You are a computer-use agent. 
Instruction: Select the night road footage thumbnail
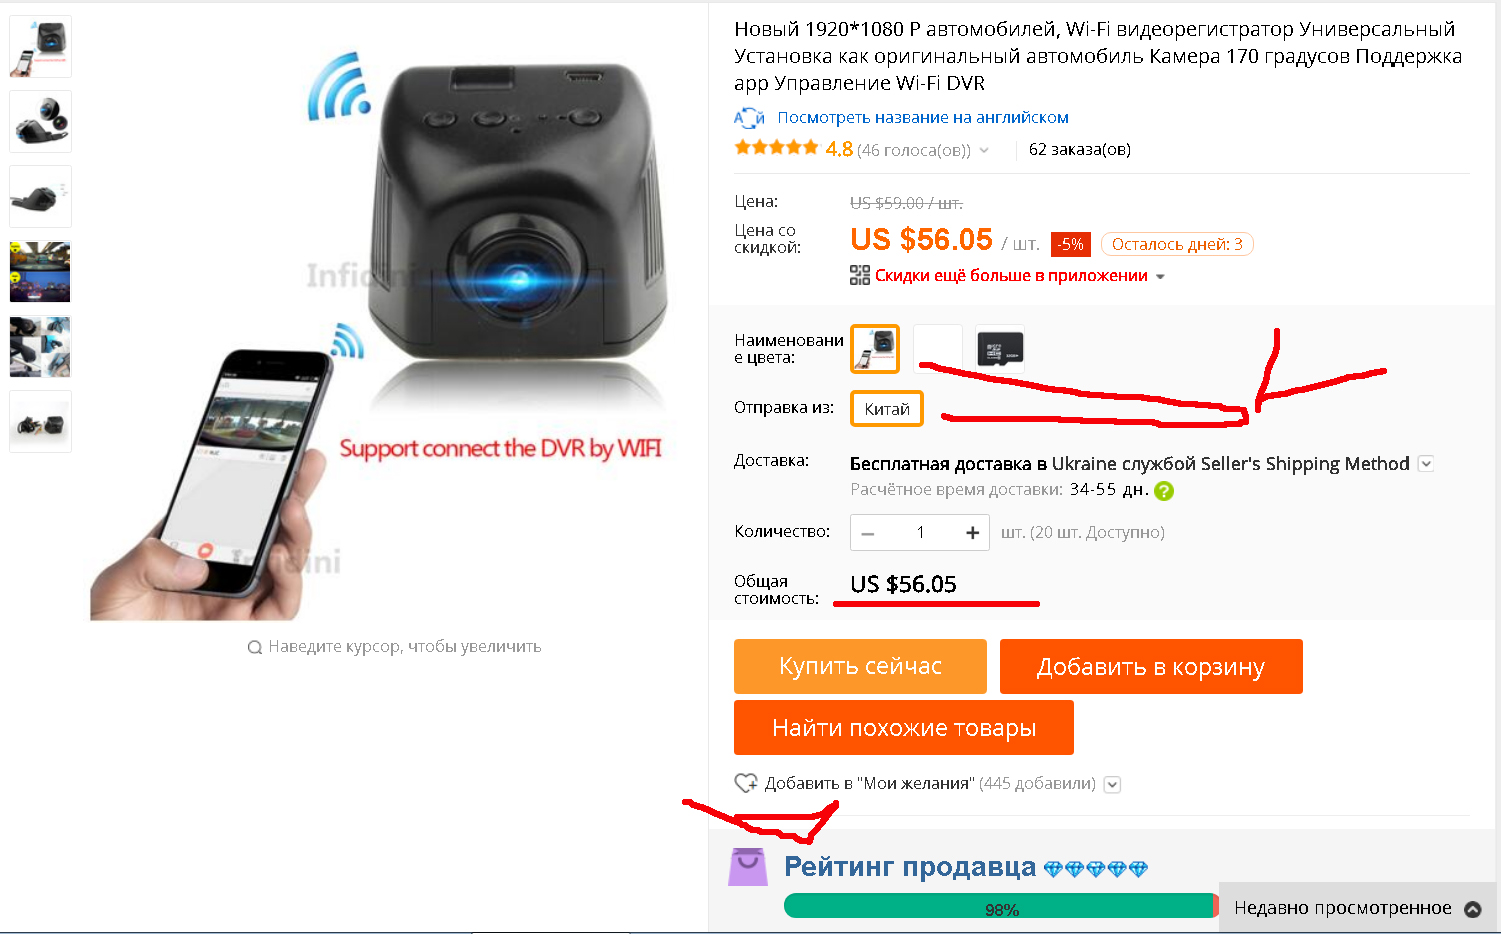40,272
